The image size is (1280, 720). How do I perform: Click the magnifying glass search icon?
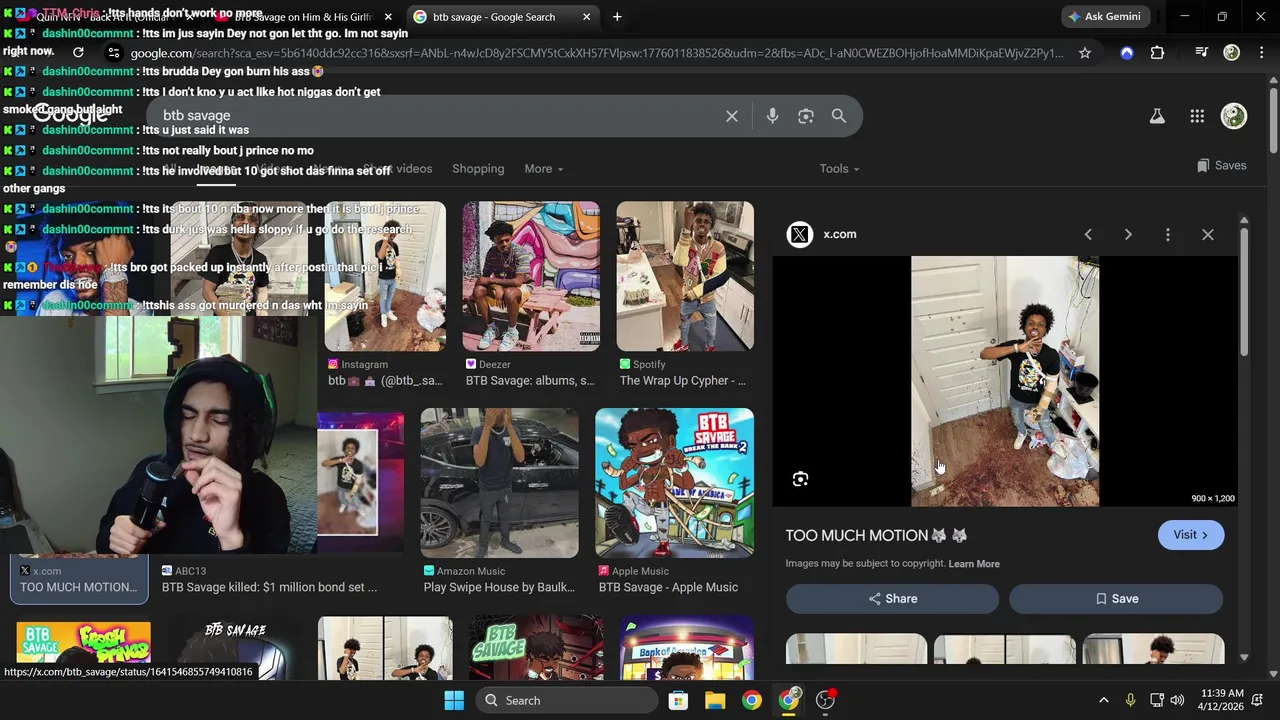[x=839, y=116]
